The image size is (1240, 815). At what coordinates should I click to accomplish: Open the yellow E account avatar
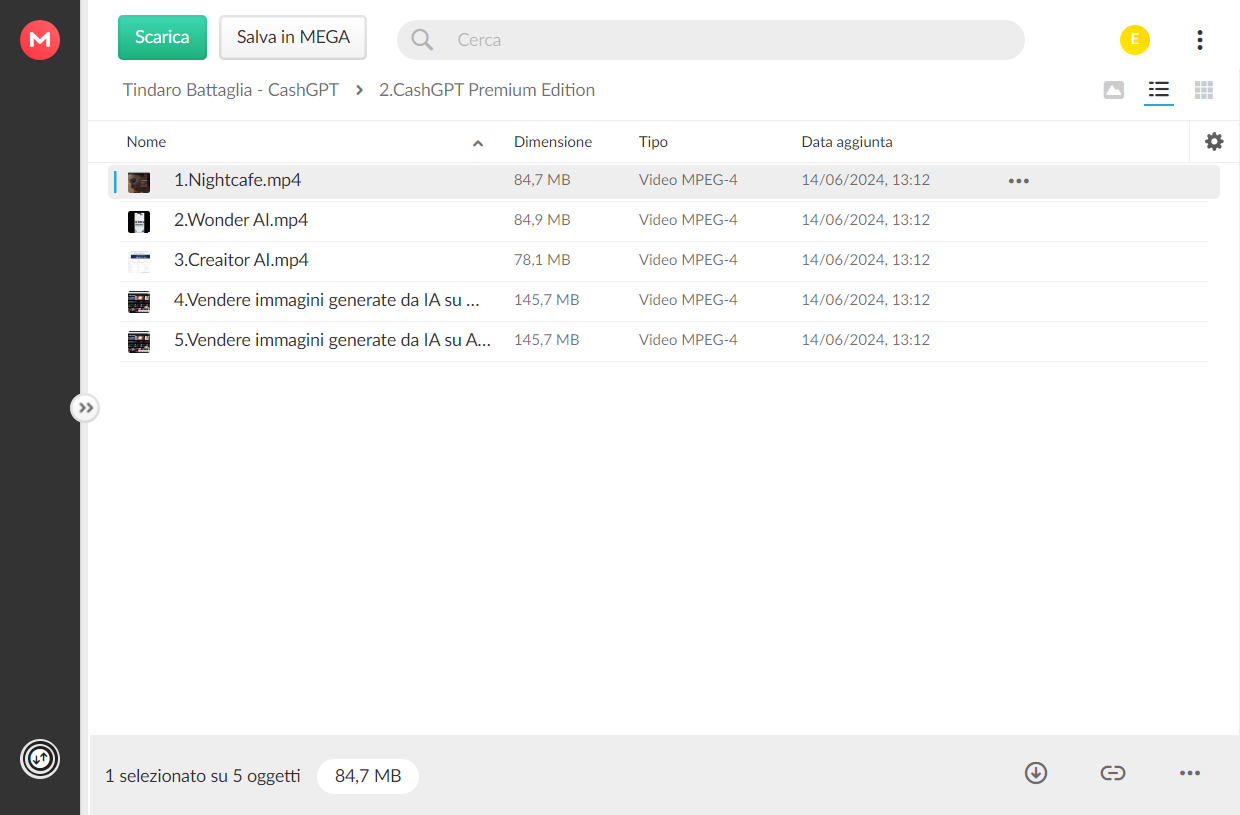tap(1134, 40)
